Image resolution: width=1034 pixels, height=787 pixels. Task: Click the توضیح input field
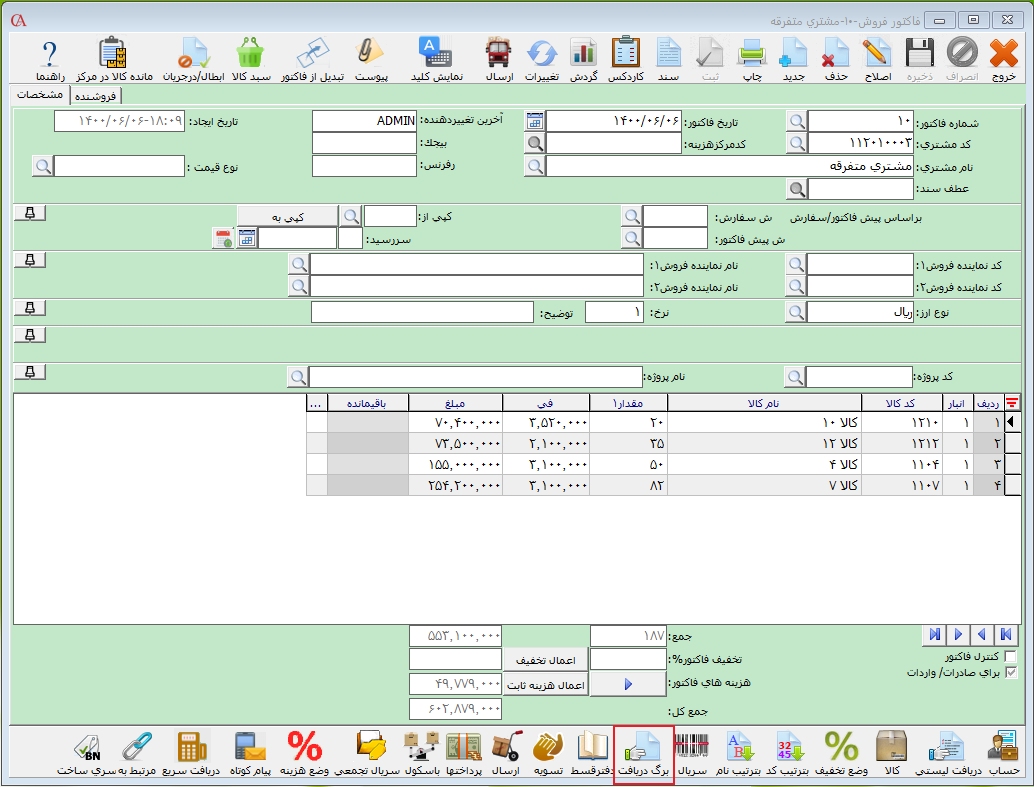coord(422,312)
